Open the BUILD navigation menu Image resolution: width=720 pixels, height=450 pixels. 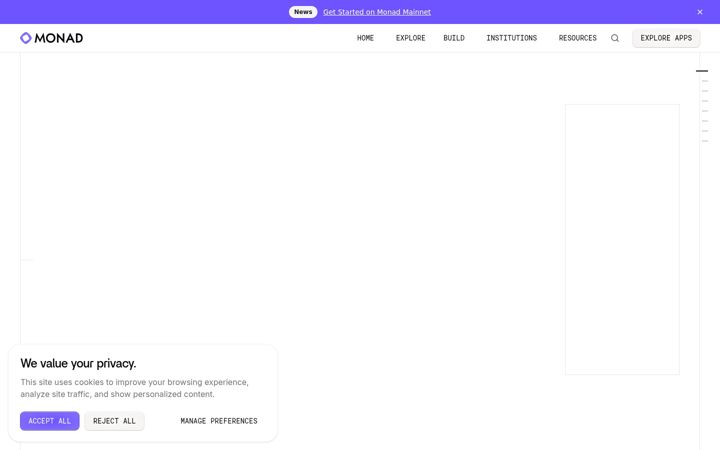(454, 38)
